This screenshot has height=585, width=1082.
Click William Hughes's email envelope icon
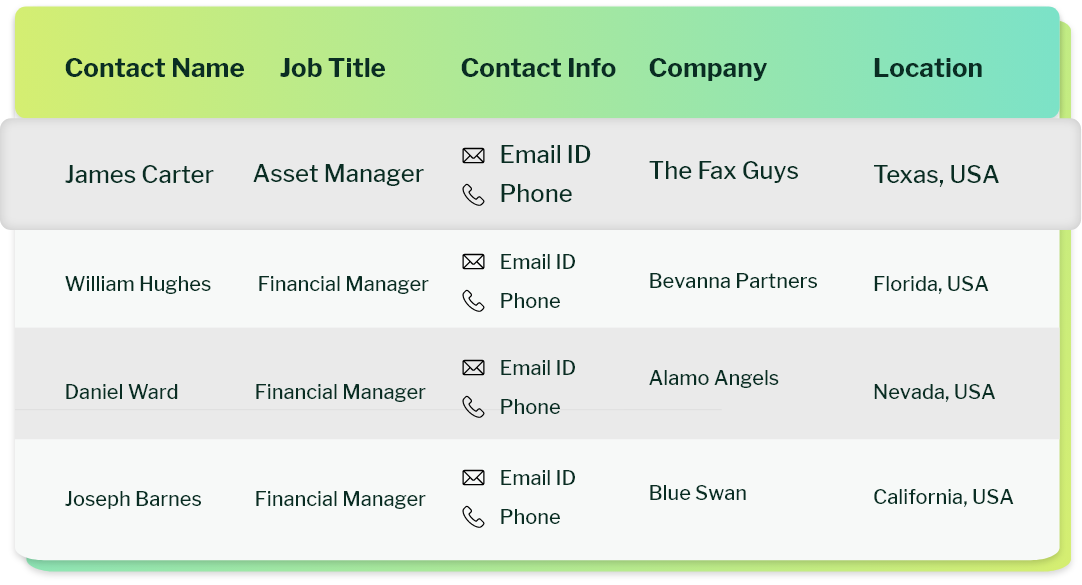coord(473,262)
